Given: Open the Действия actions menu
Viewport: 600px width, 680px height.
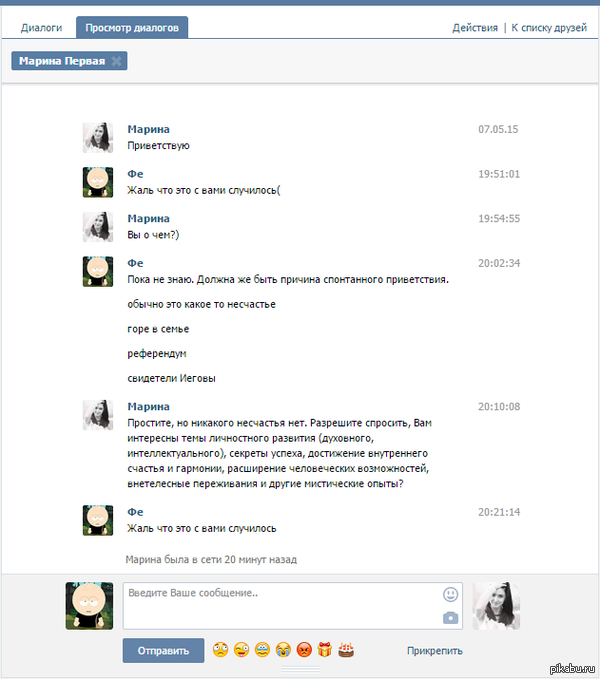Looking at the screenshot, I should [474, 28].
